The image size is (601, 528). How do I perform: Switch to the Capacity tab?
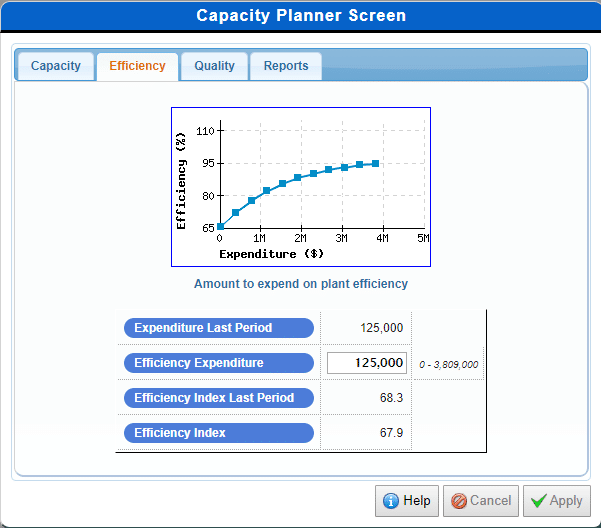56,66
